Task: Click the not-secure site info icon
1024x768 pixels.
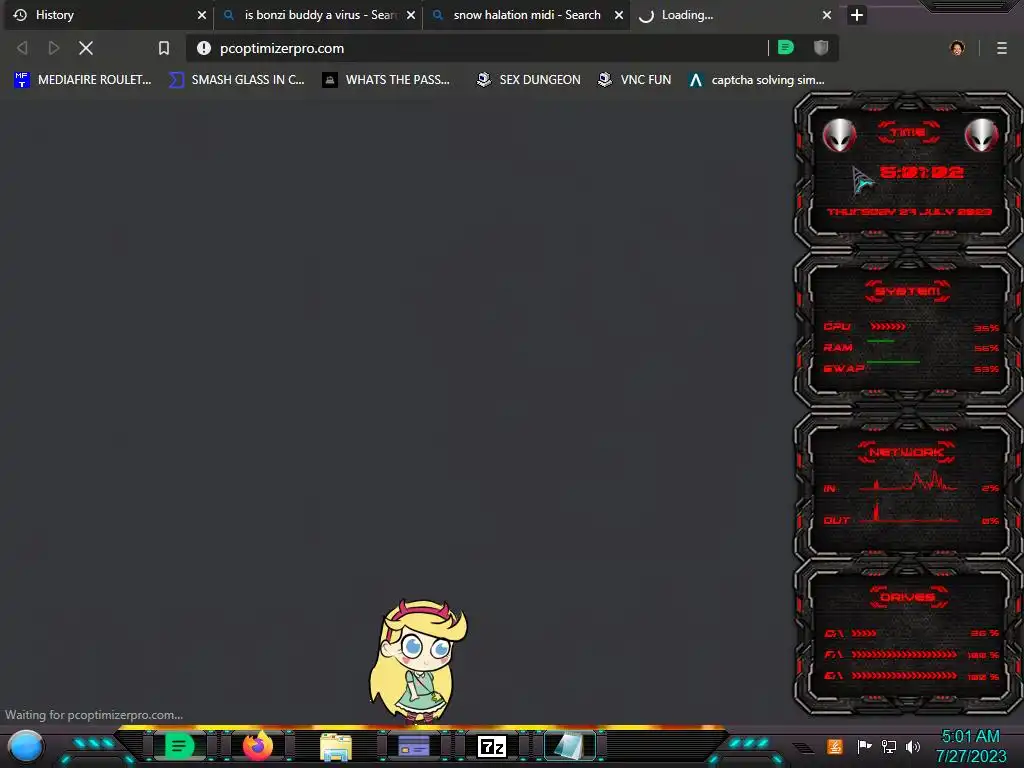Action: [204, 48]
